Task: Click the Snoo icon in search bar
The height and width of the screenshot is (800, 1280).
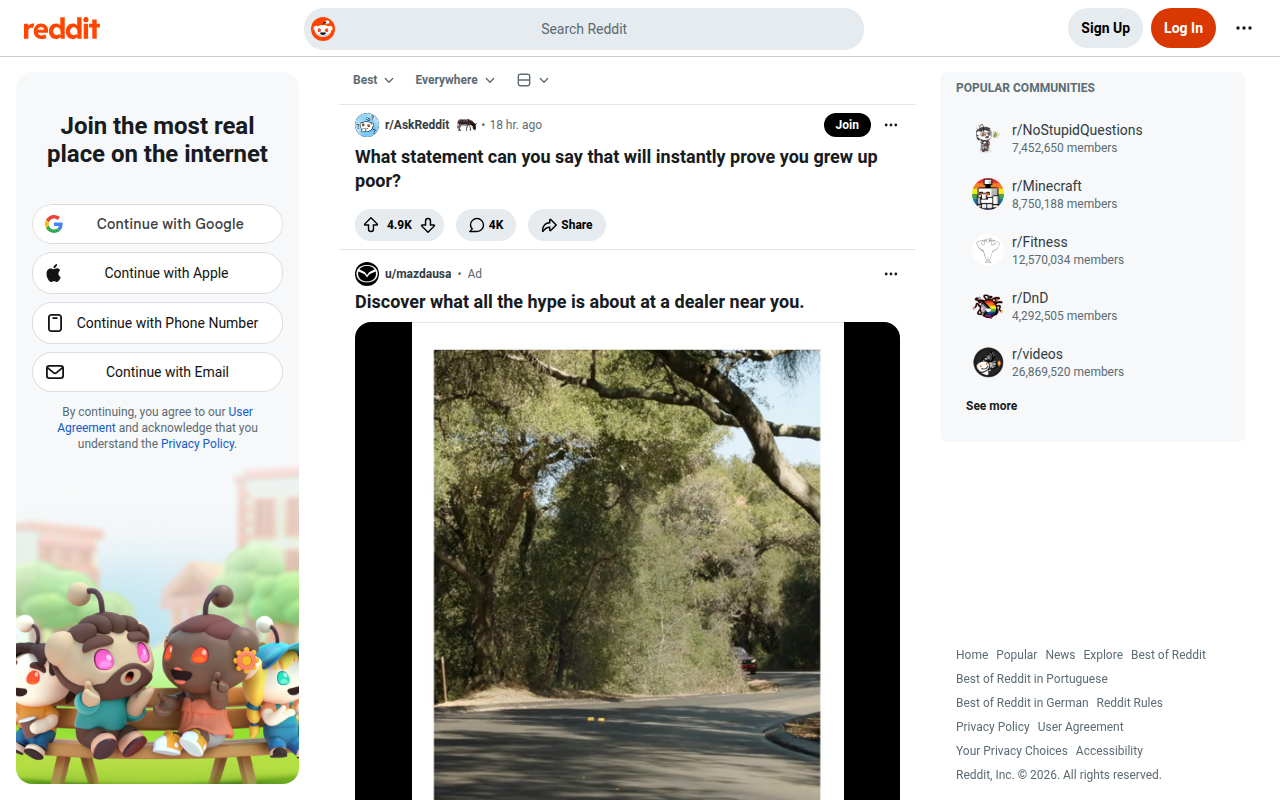Action: (x=323, y=29)
